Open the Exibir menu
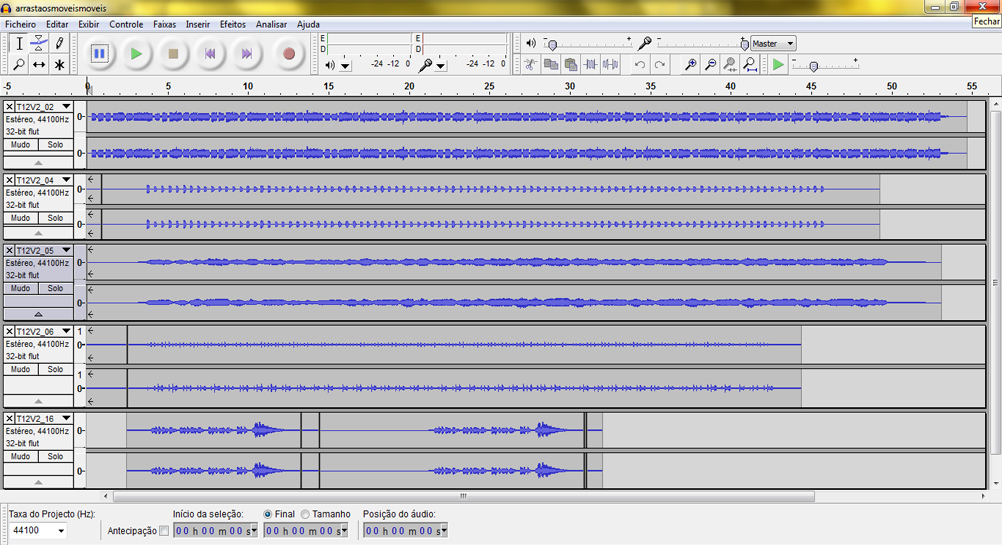The height and width of the screenshot is (545, 1002). click(88, 24)
